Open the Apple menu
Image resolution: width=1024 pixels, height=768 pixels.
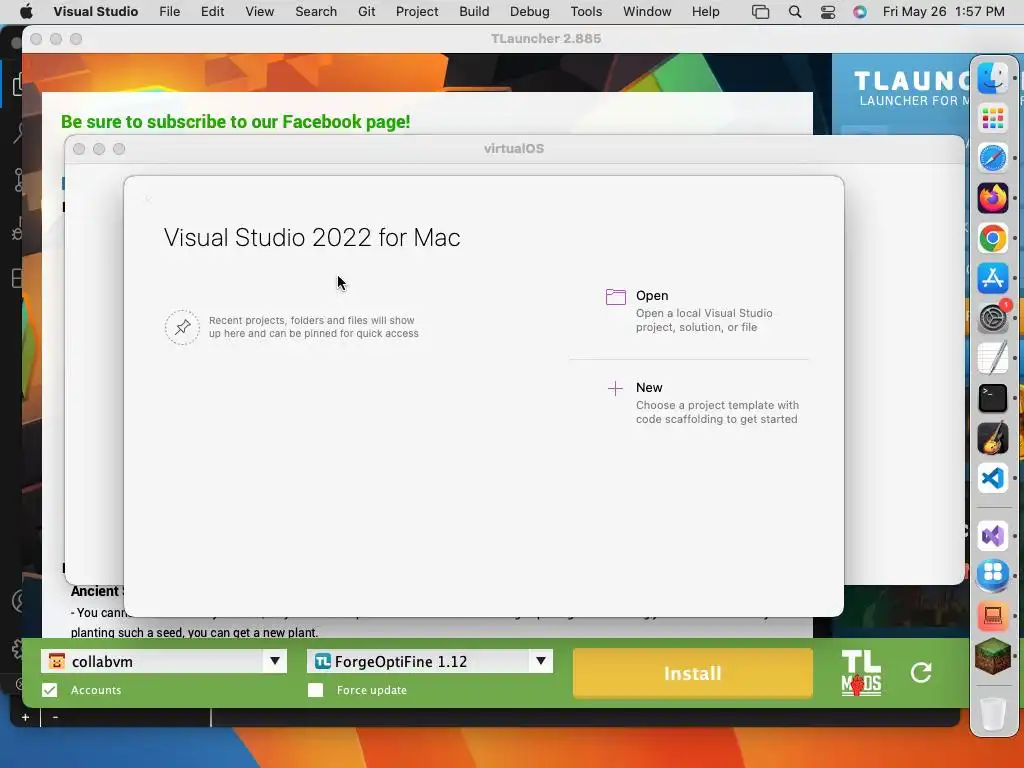(26, 12)
